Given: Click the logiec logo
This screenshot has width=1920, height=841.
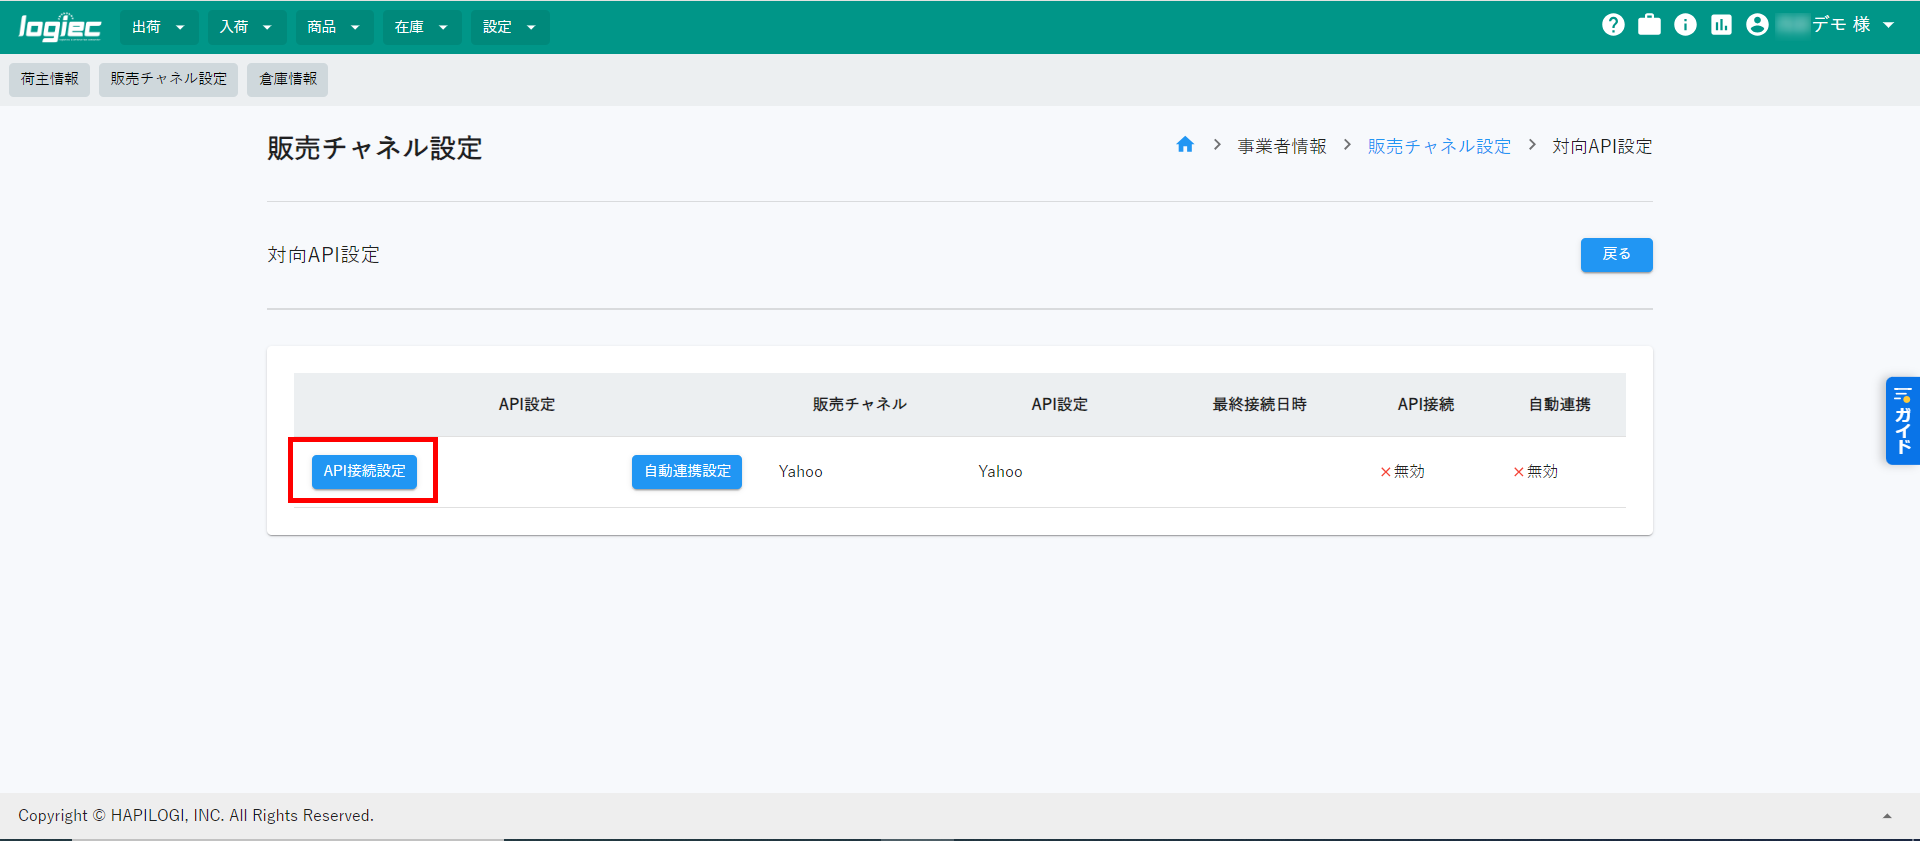Looking at the screenshot, I should 59,27.
